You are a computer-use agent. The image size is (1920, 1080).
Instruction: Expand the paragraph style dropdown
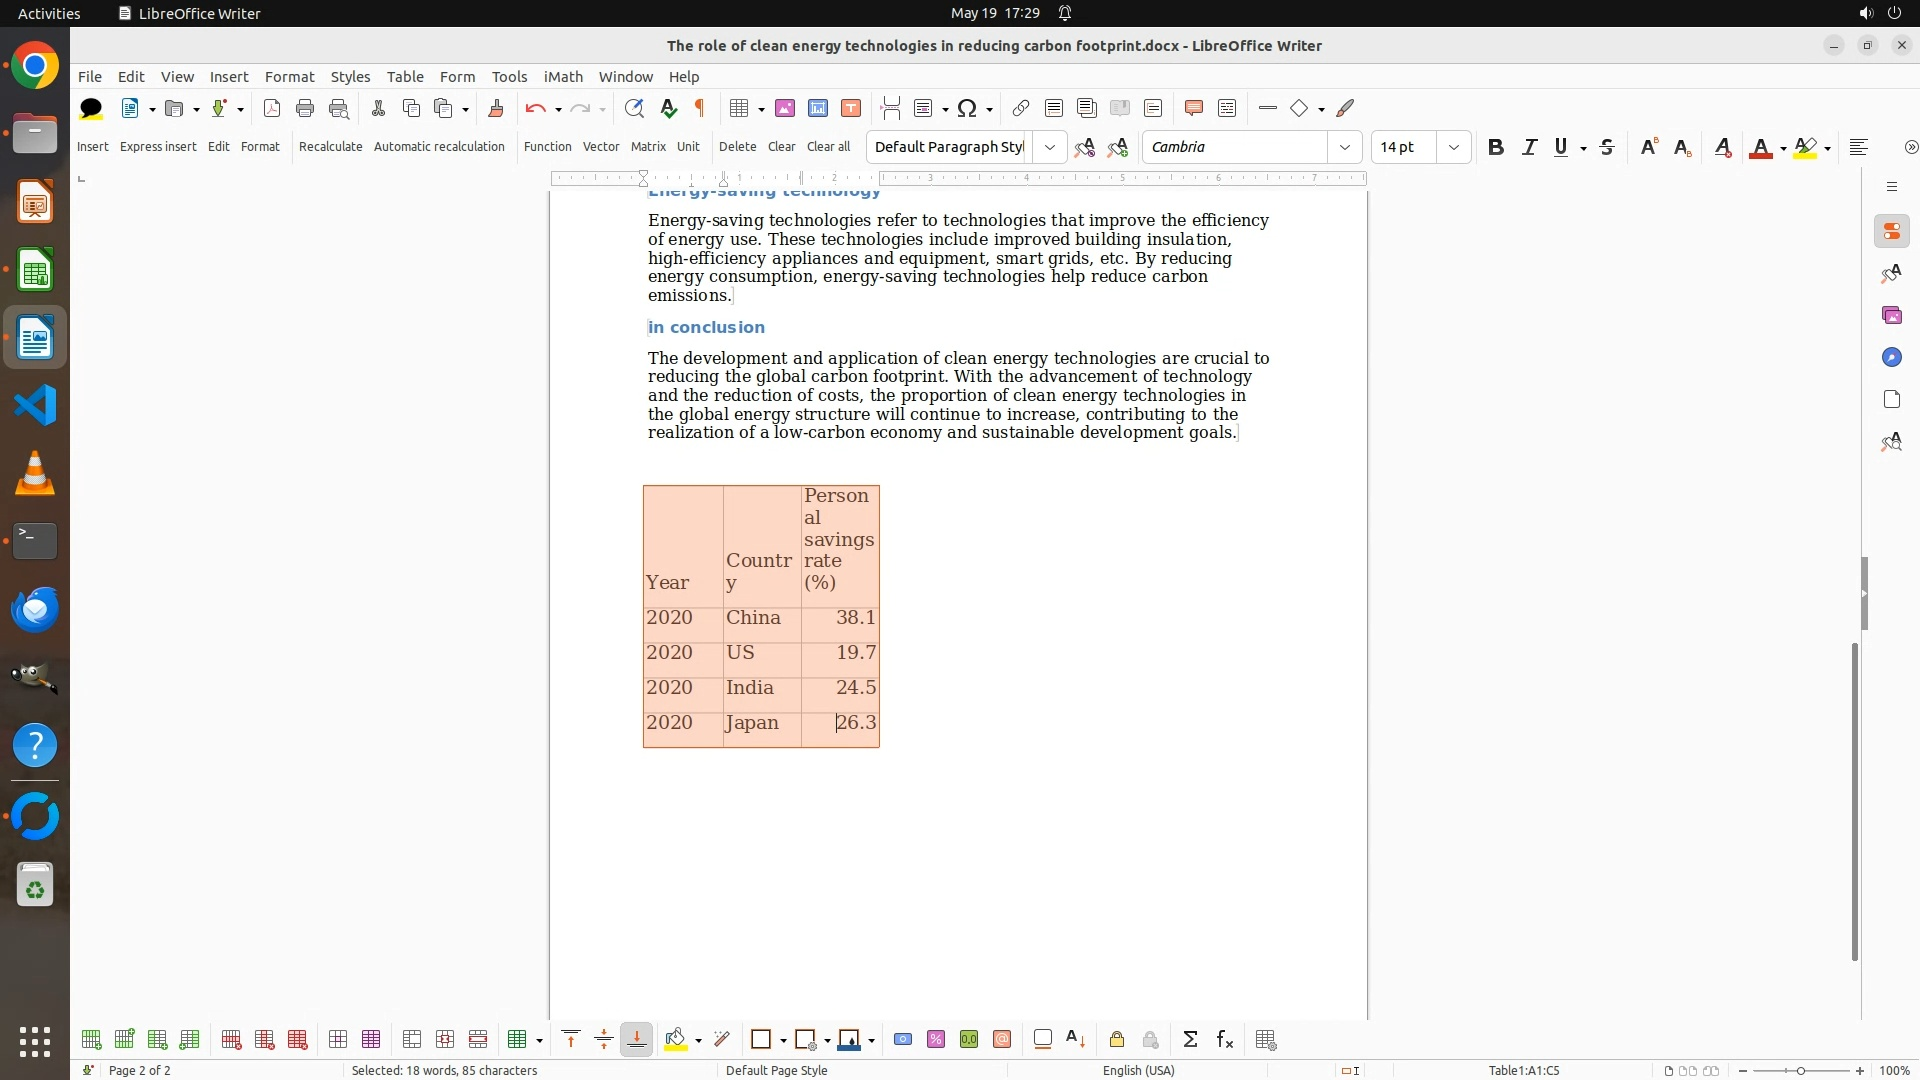[x=1049, y=147]
